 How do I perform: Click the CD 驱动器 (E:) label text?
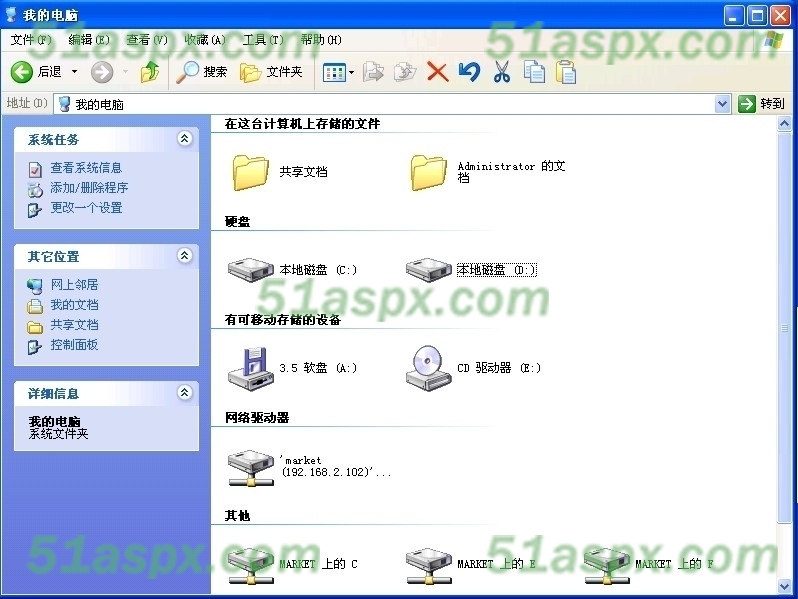499,368
